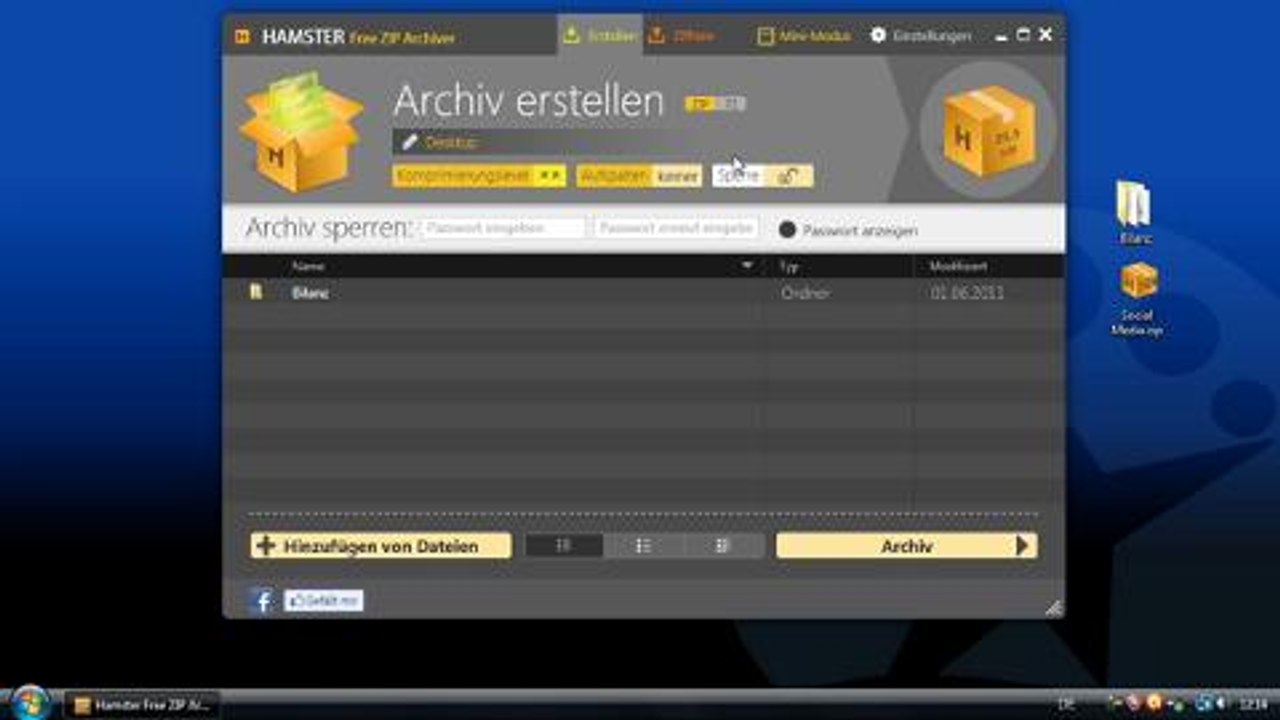This screenshot has height=720, width=1280.
Task: Click the arrow on the Archiv button
Action: [x=1022, y=546]
